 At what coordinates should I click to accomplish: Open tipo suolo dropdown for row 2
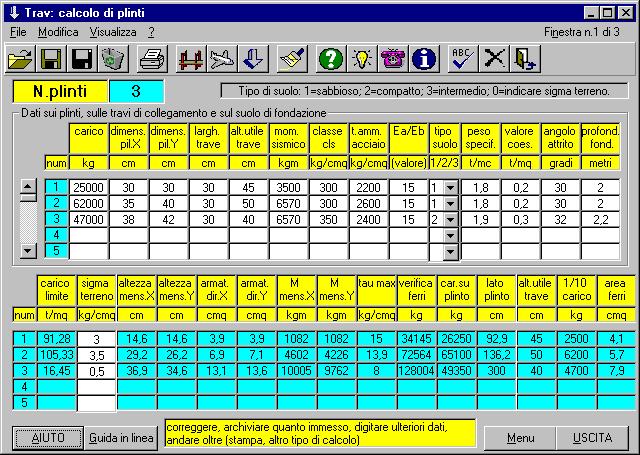tap(449, 203)
